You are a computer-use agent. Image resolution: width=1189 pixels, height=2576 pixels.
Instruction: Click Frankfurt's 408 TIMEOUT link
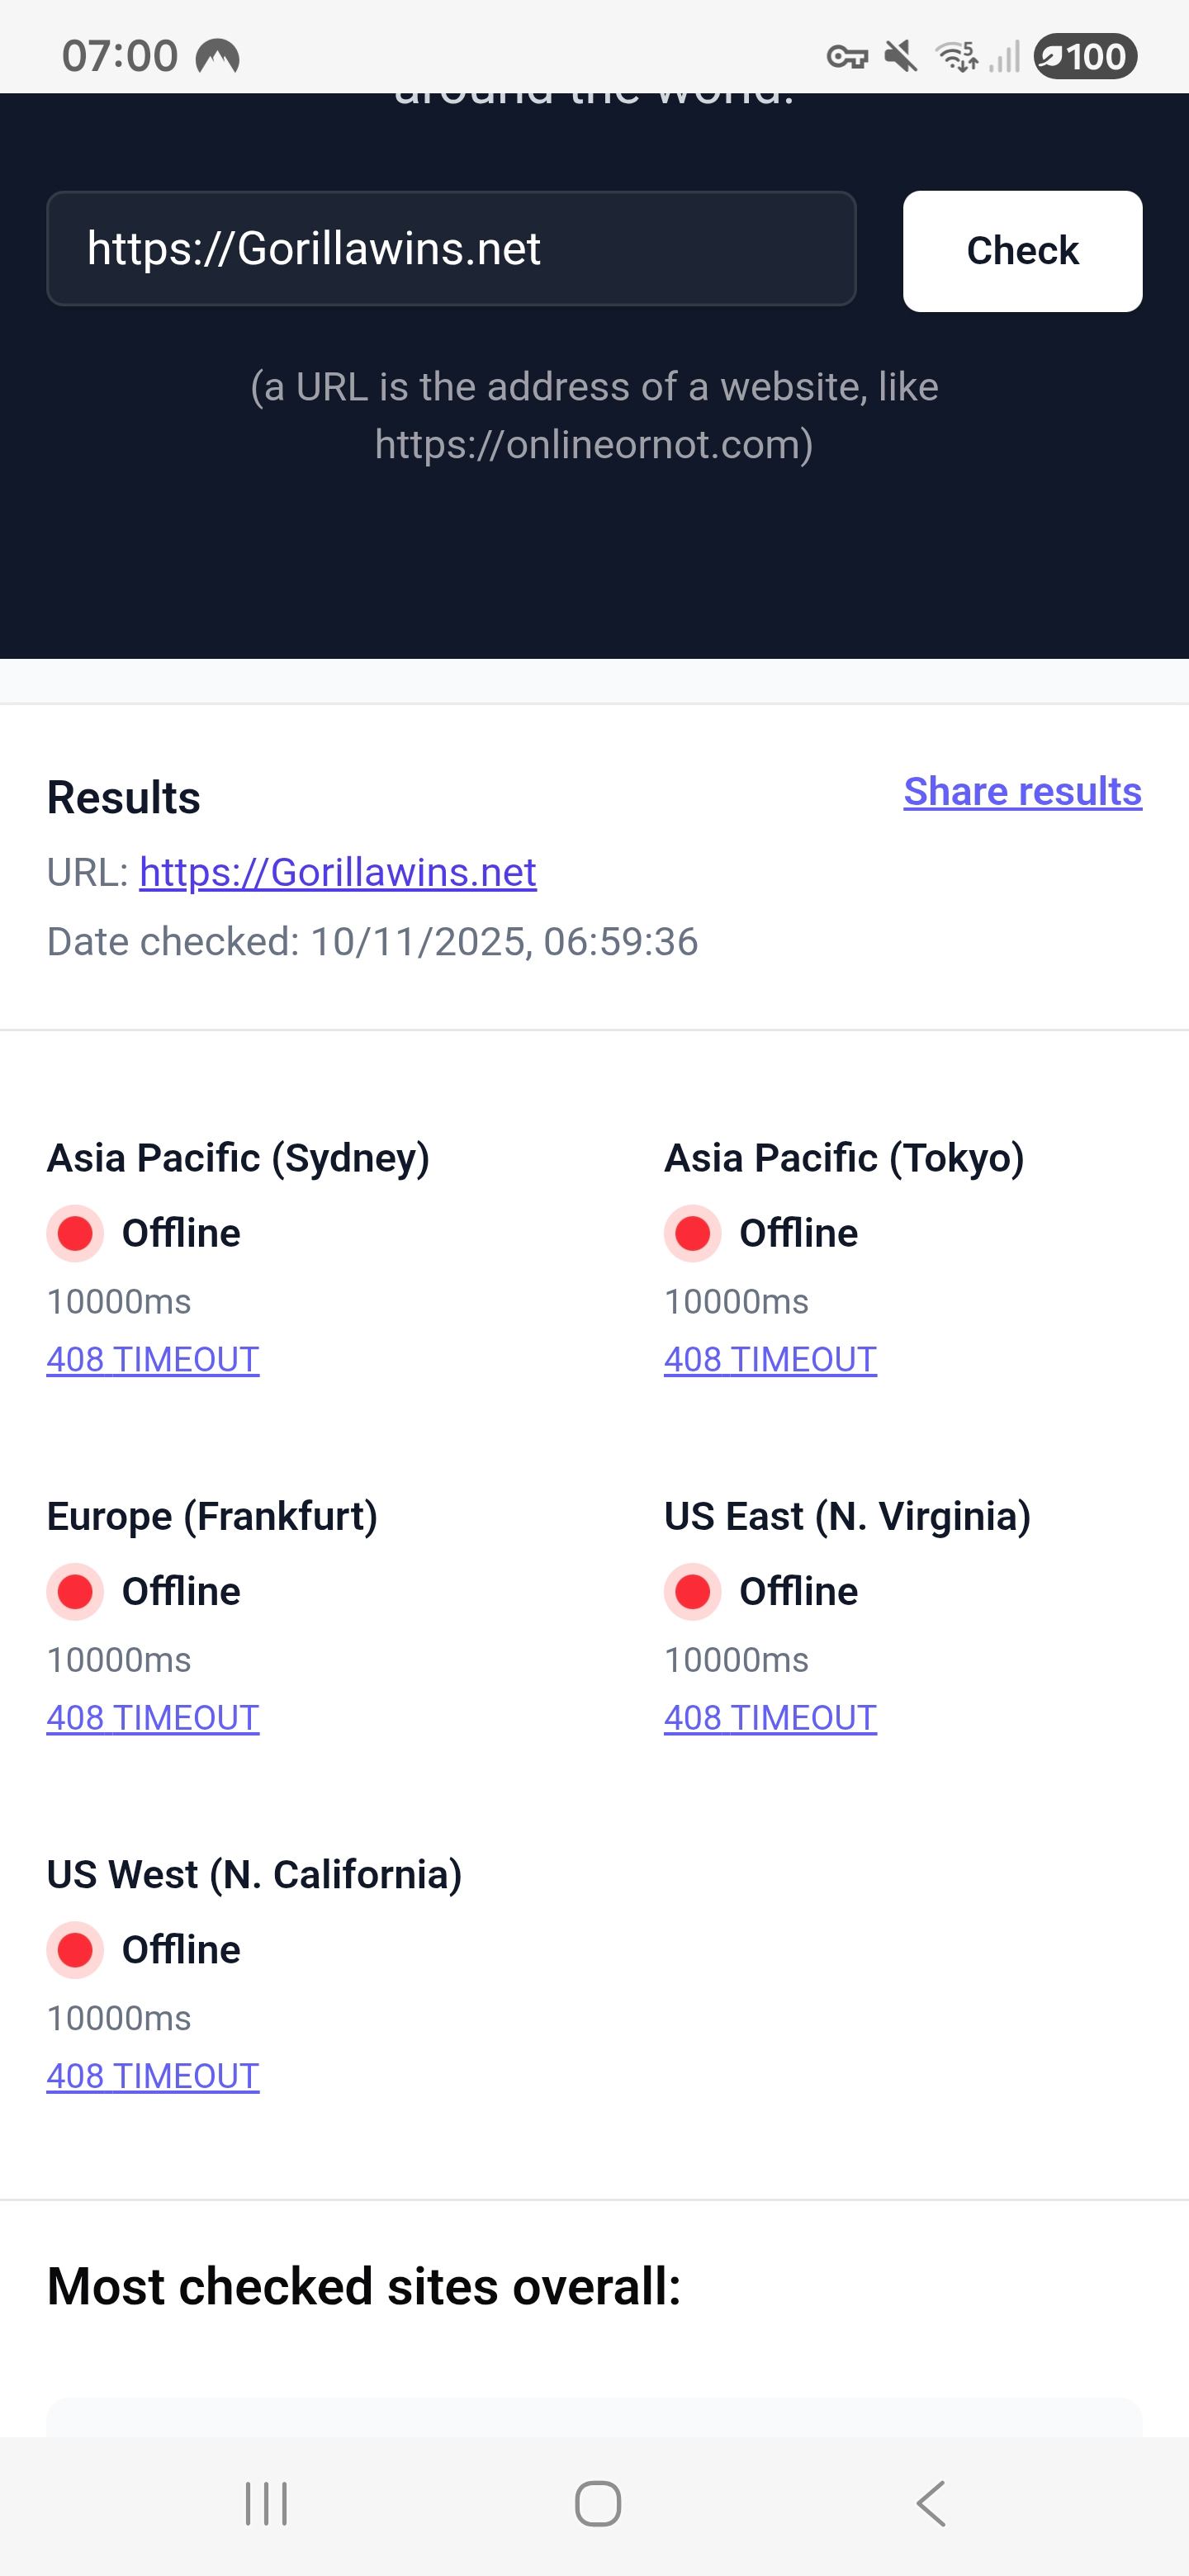153,1717
